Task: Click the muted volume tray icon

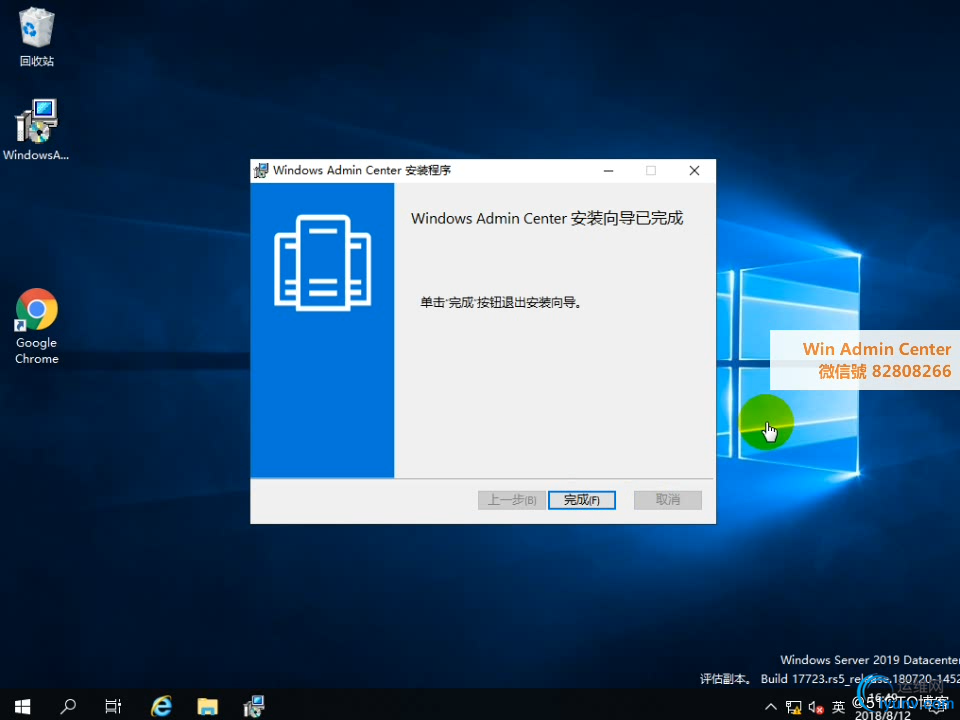Action: pyautogui.click(x=816, y=707)
